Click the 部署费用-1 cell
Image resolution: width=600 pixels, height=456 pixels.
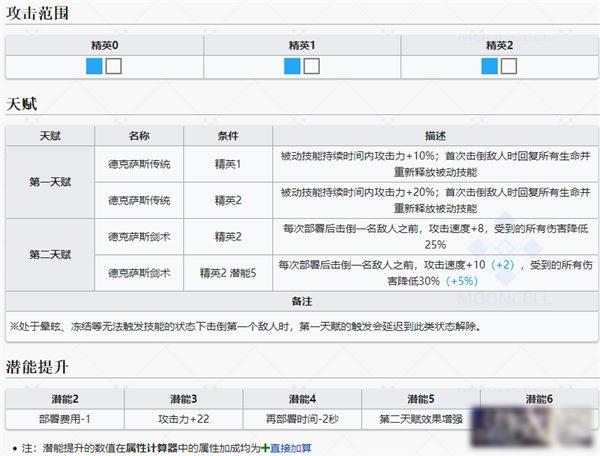(x=65, y=419)
